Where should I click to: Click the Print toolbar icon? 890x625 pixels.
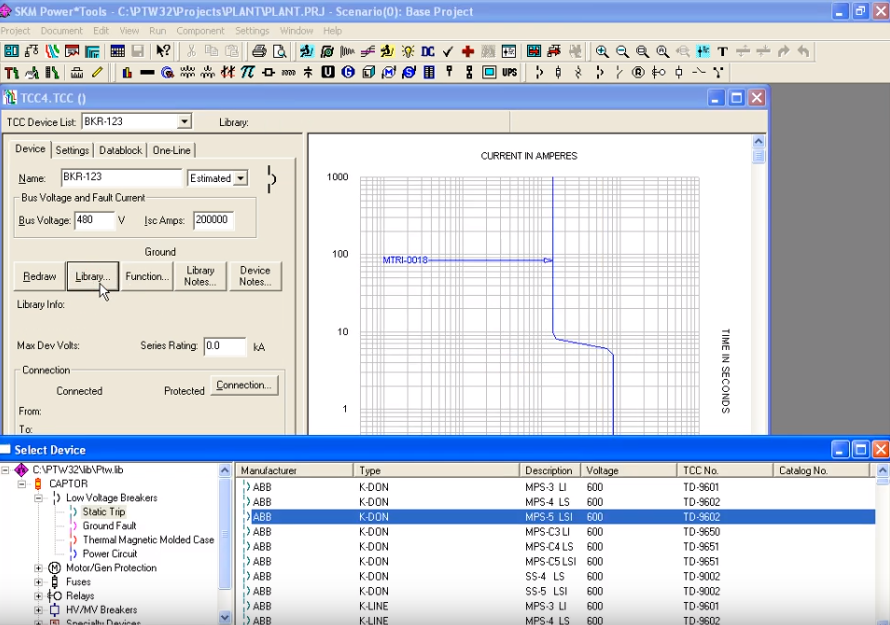[x=259, y=51]
